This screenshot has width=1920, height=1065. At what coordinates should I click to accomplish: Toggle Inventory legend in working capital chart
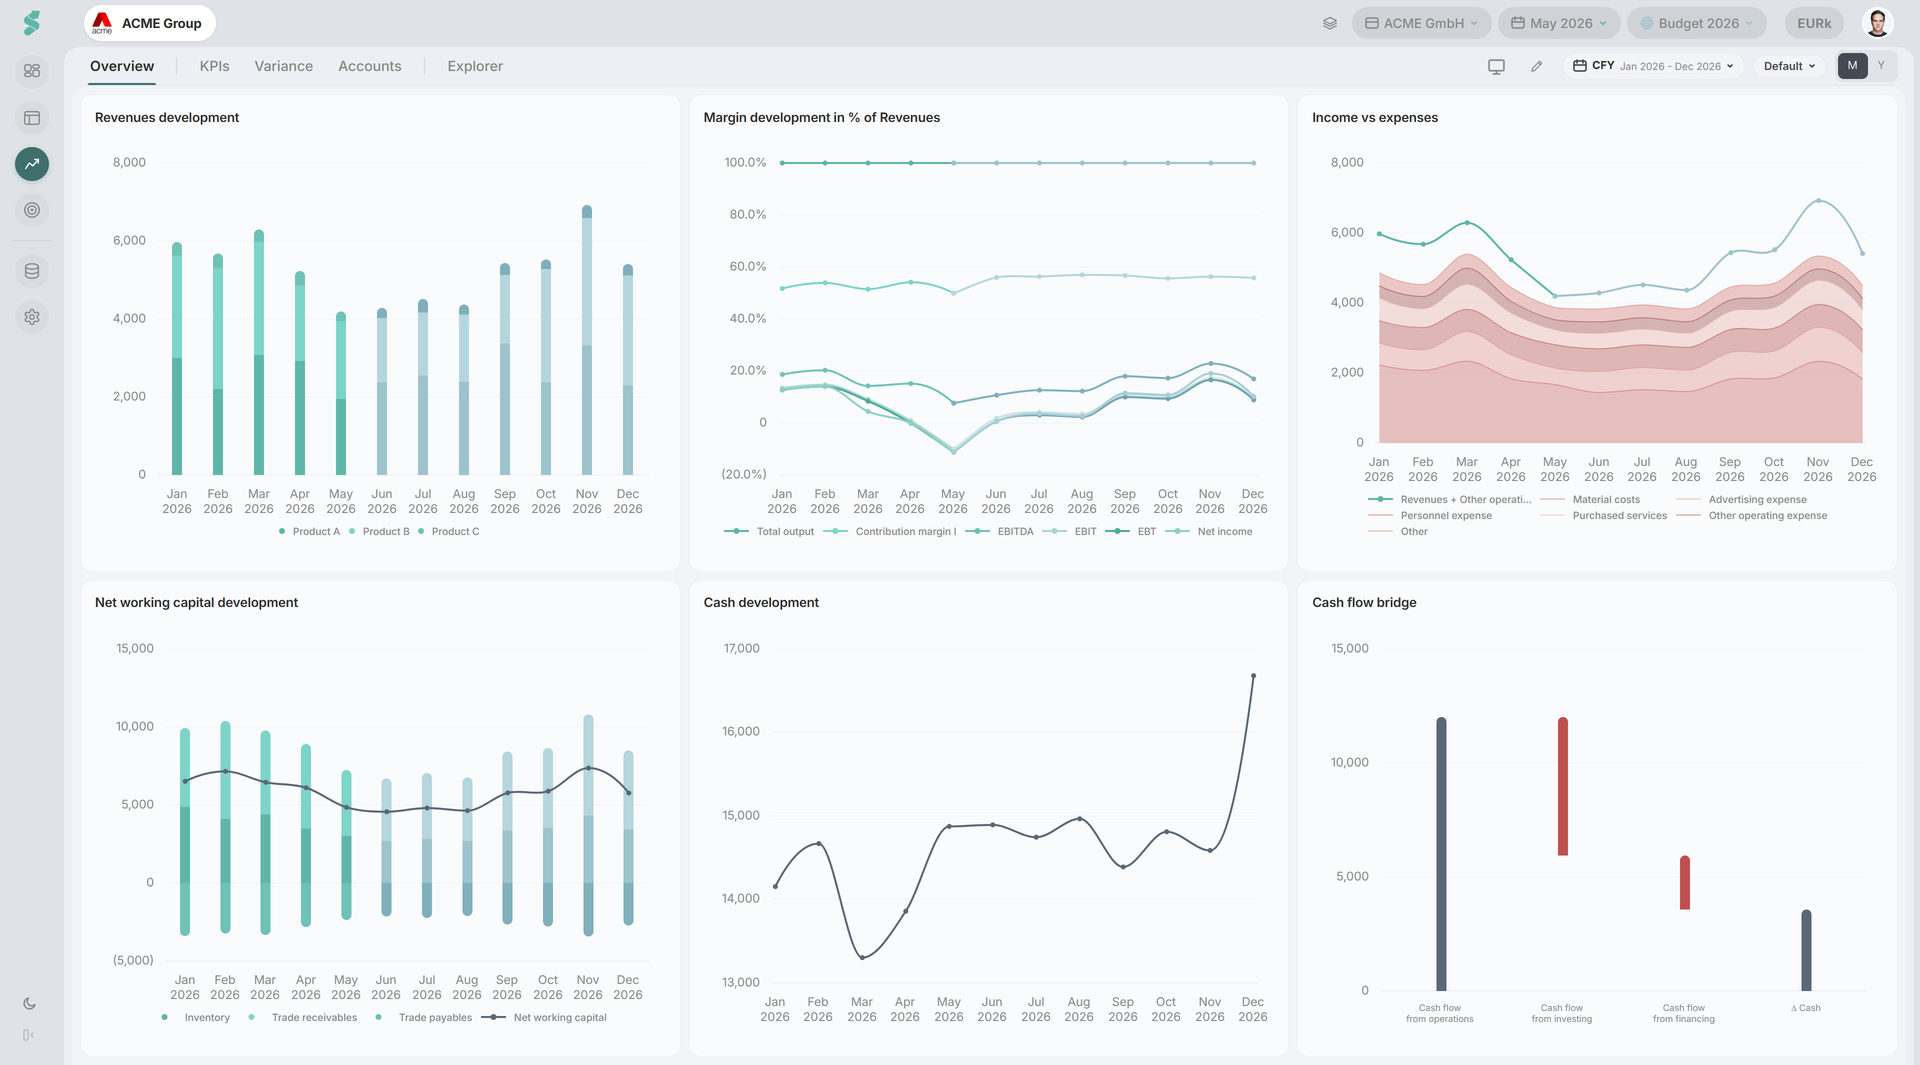click(x=196, y=1018)
